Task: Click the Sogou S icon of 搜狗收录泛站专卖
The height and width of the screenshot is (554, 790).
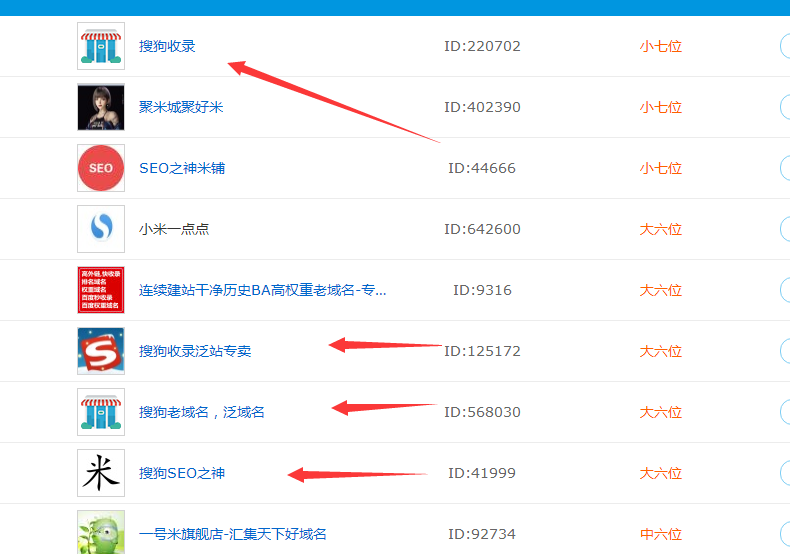Action: click(101, 351)
